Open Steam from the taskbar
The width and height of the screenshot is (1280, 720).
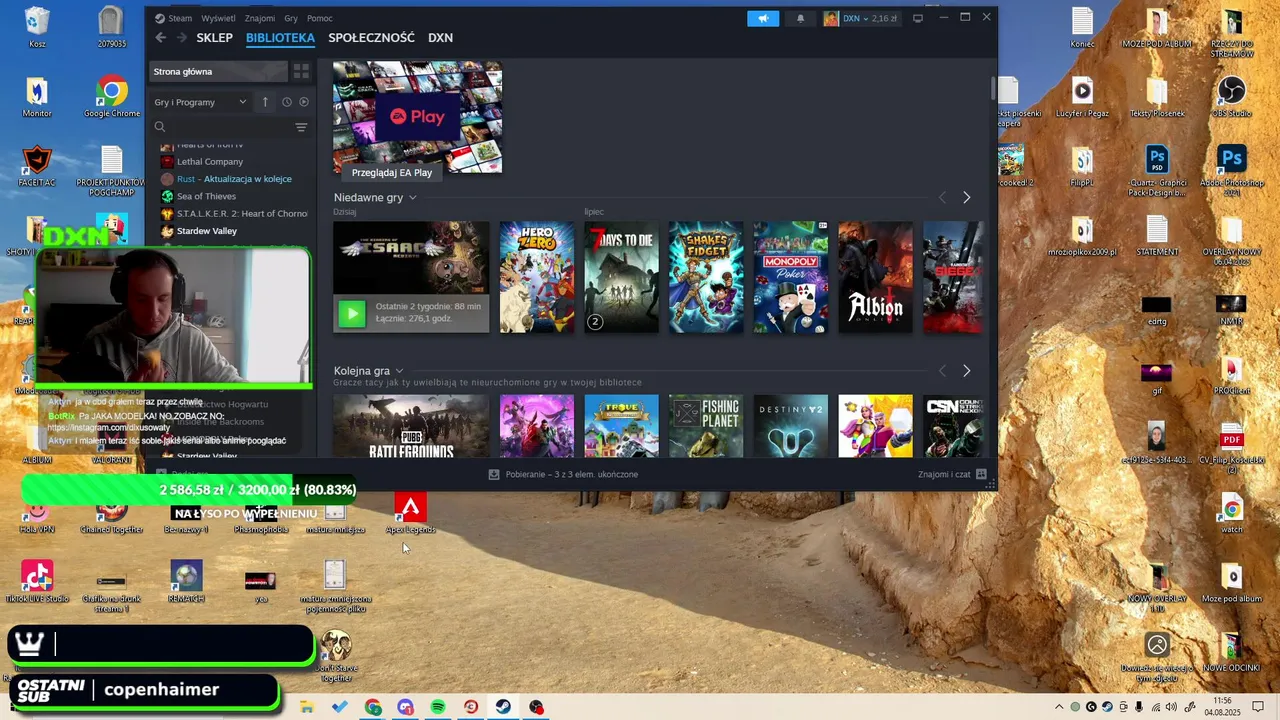[x=503, y=707]
